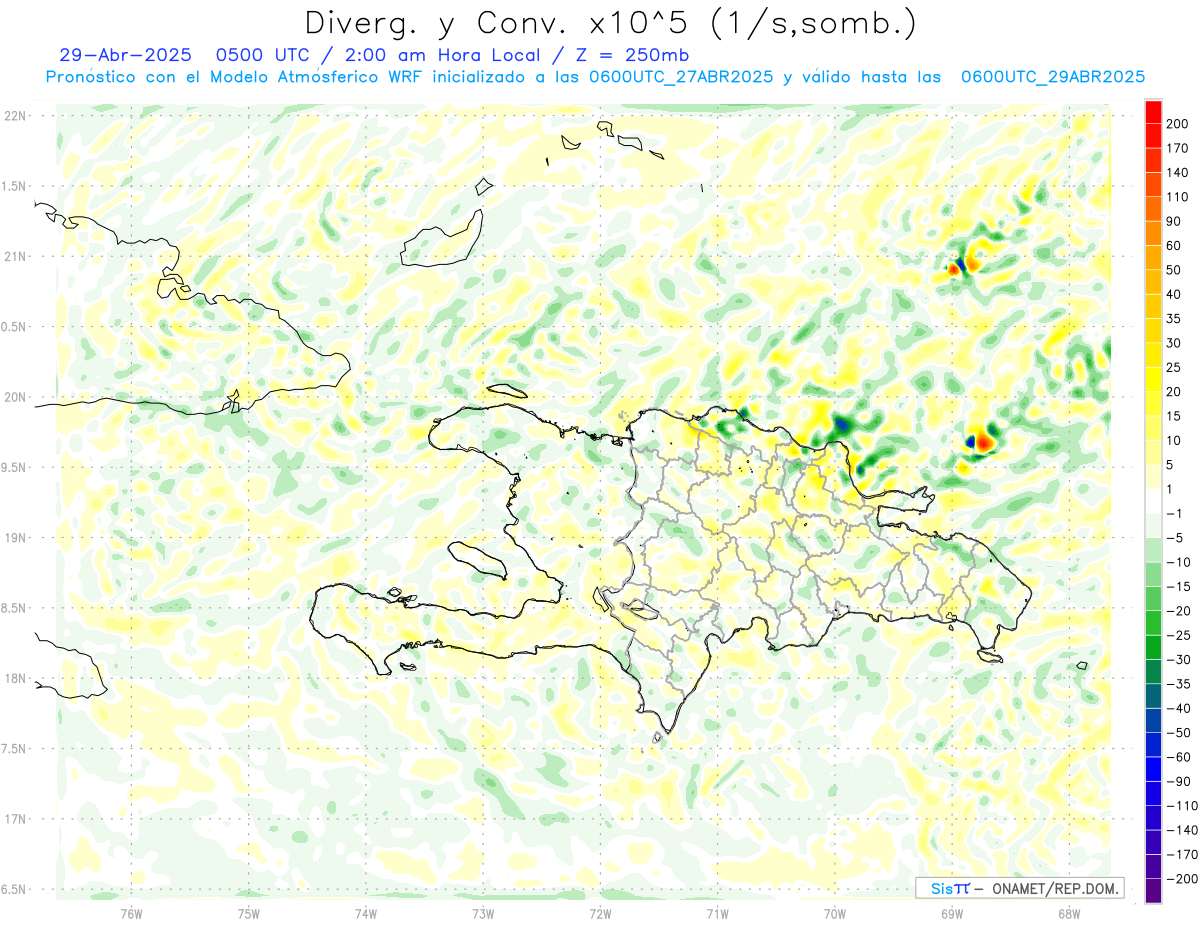The width and height of the screenshot is (1200, 927).
Task: Click the 73W longitude label
Action: (483, 914)
